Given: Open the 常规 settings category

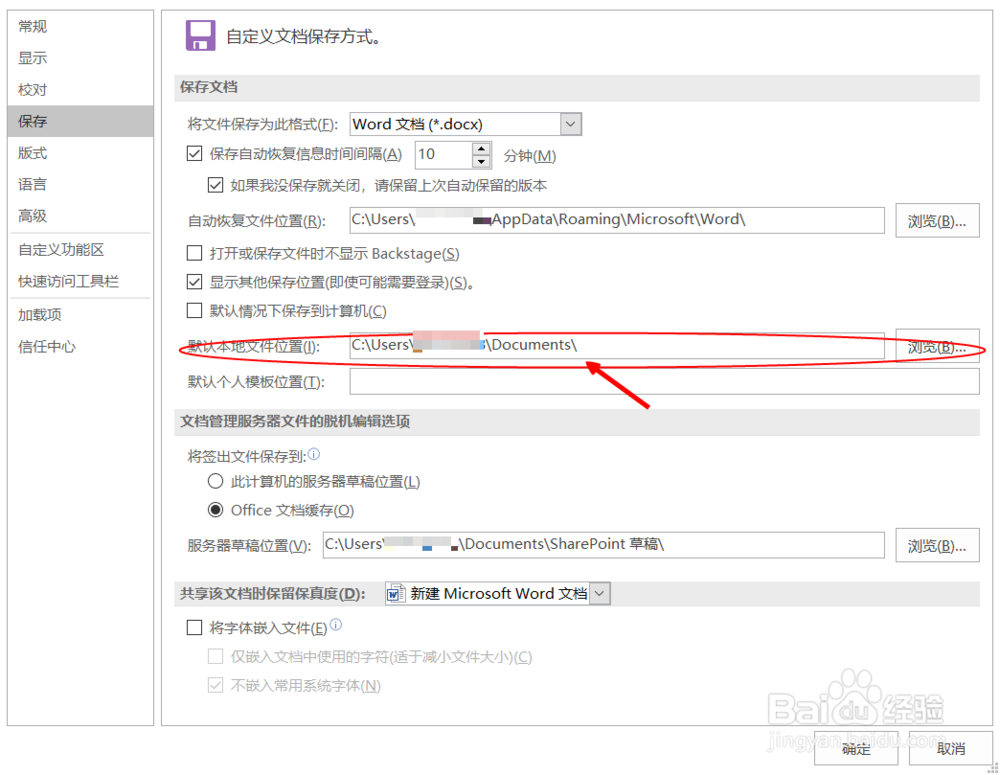Looking at the screenshot, I should point(80,26).
